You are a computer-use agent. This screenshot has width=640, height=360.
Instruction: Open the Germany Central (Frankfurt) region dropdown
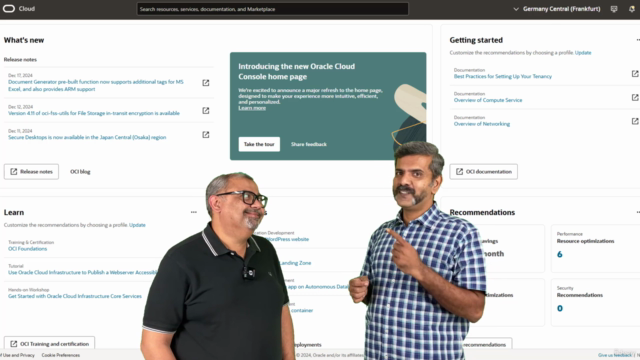coord(557,9)
